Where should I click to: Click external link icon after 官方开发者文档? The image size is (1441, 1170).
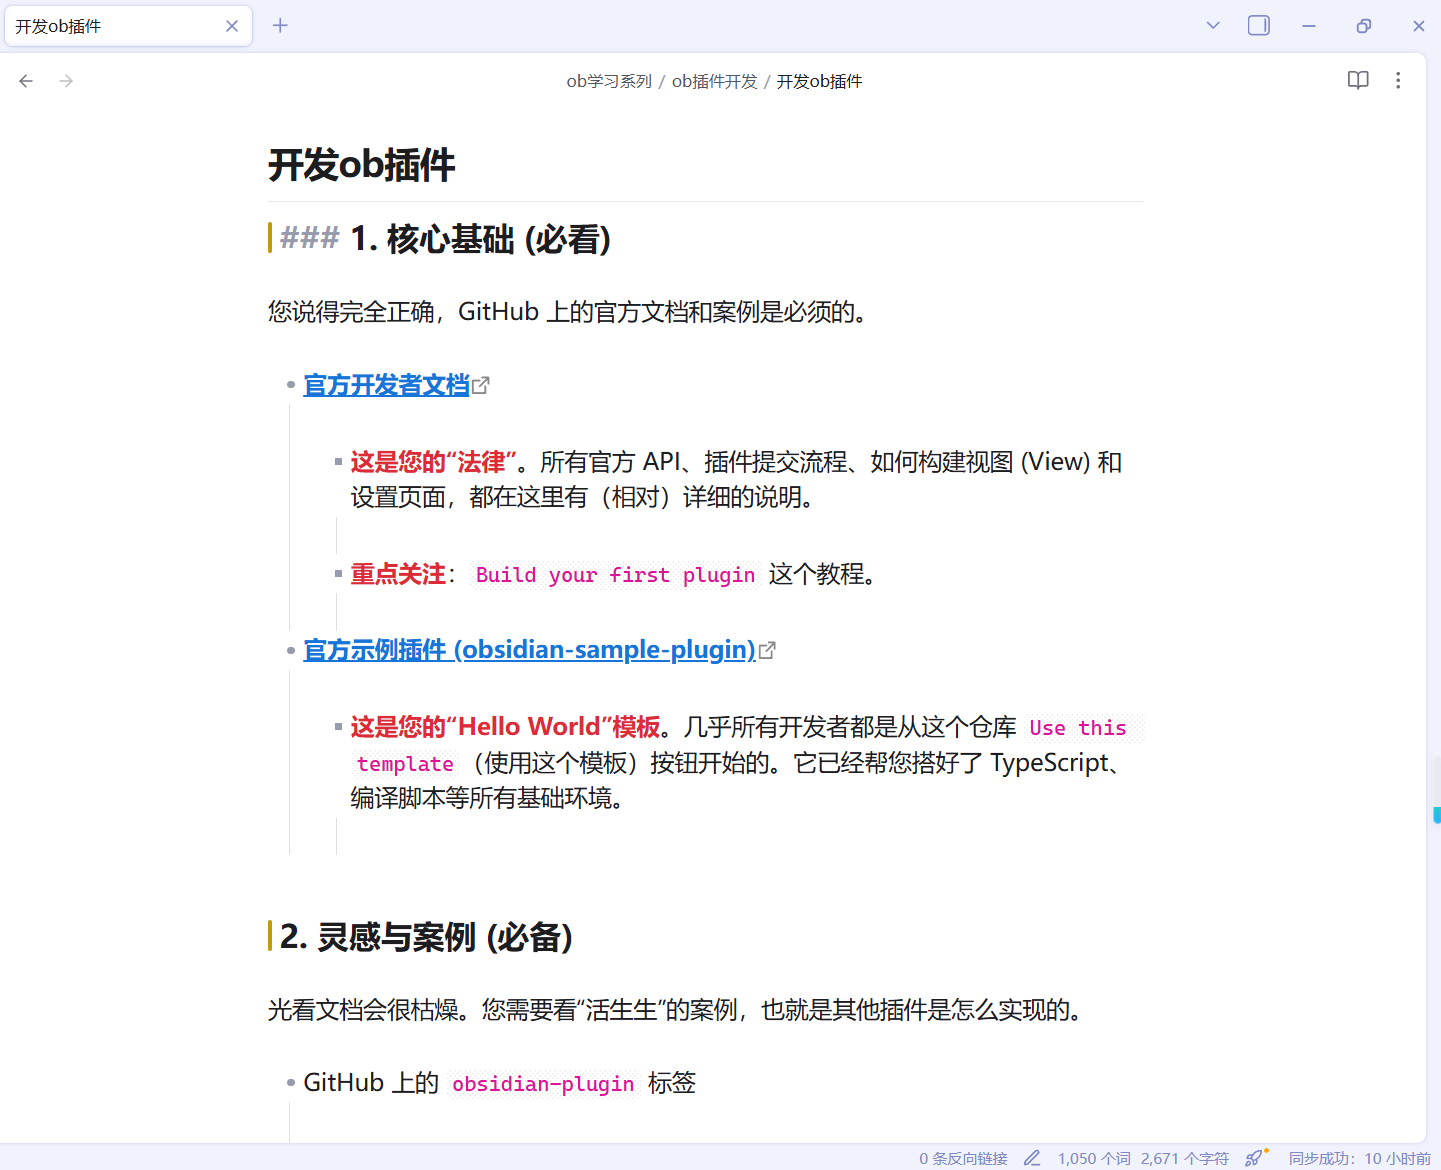(481, 385)
